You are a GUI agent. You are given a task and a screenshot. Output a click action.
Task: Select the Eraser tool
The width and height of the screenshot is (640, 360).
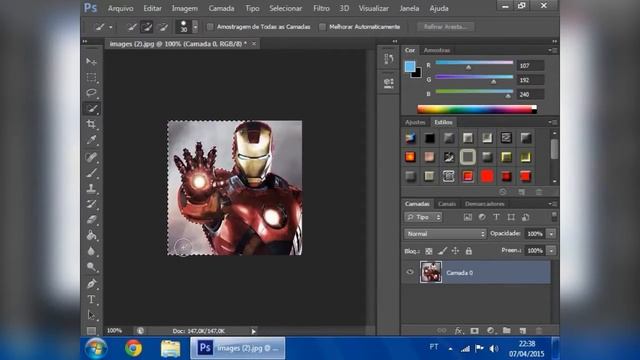point(91,220)
